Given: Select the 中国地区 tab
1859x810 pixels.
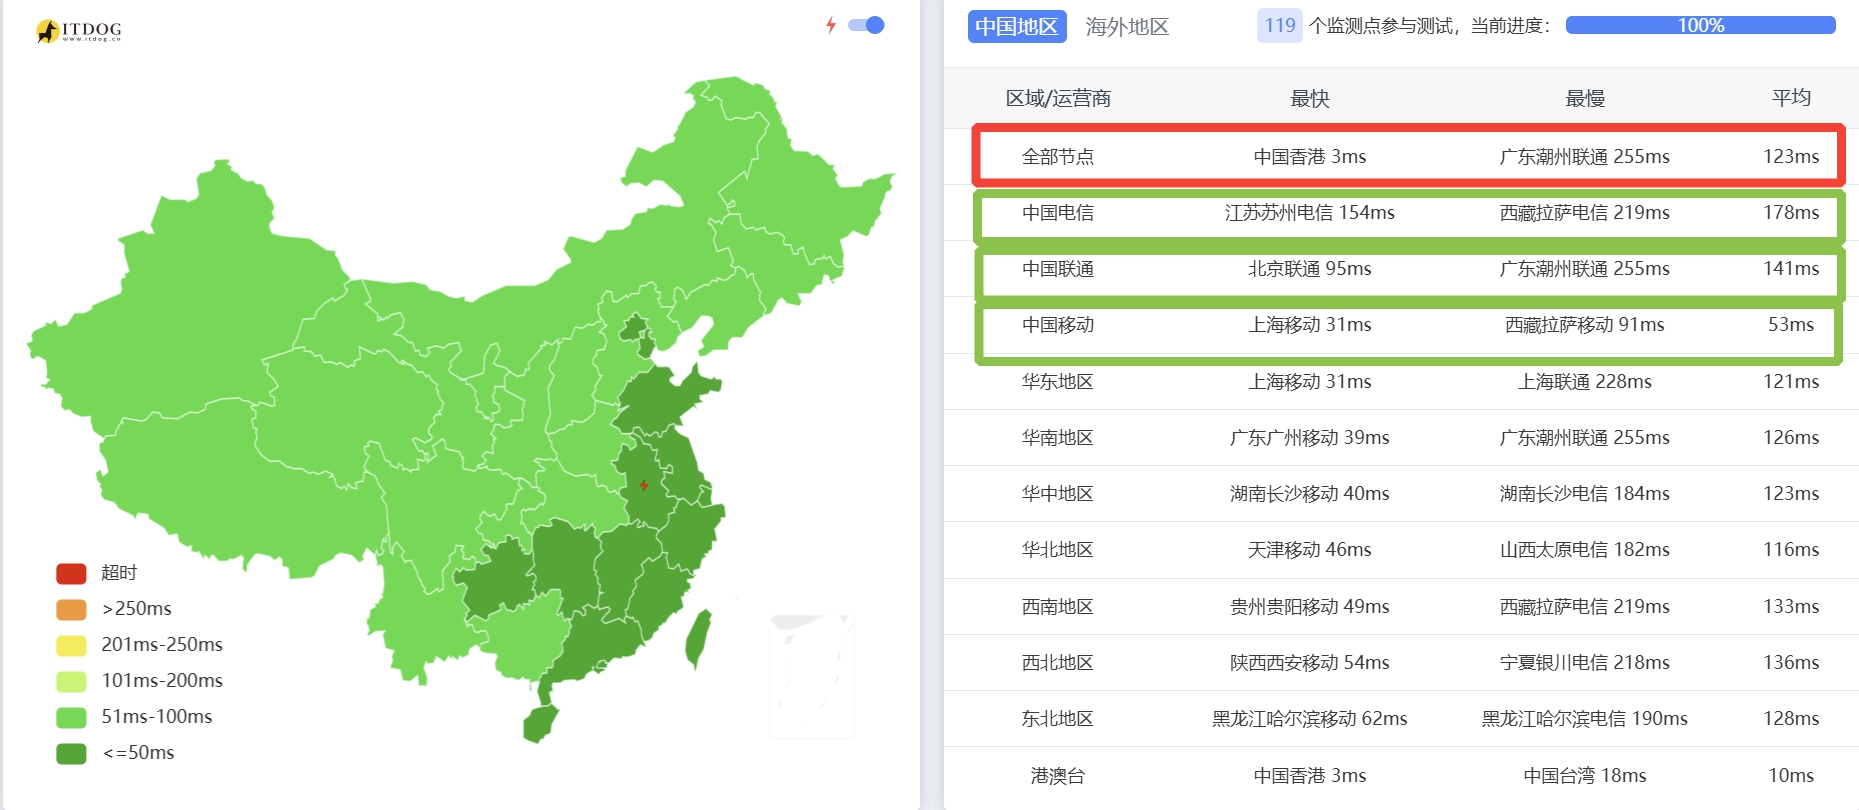Looking at the screenshot, I should click(x=1017, y=27).
